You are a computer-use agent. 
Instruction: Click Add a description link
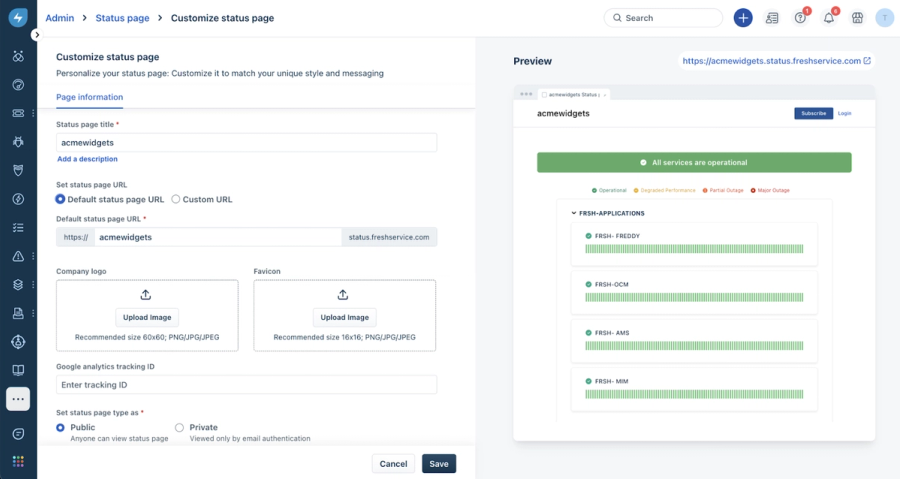pos(87,159)
